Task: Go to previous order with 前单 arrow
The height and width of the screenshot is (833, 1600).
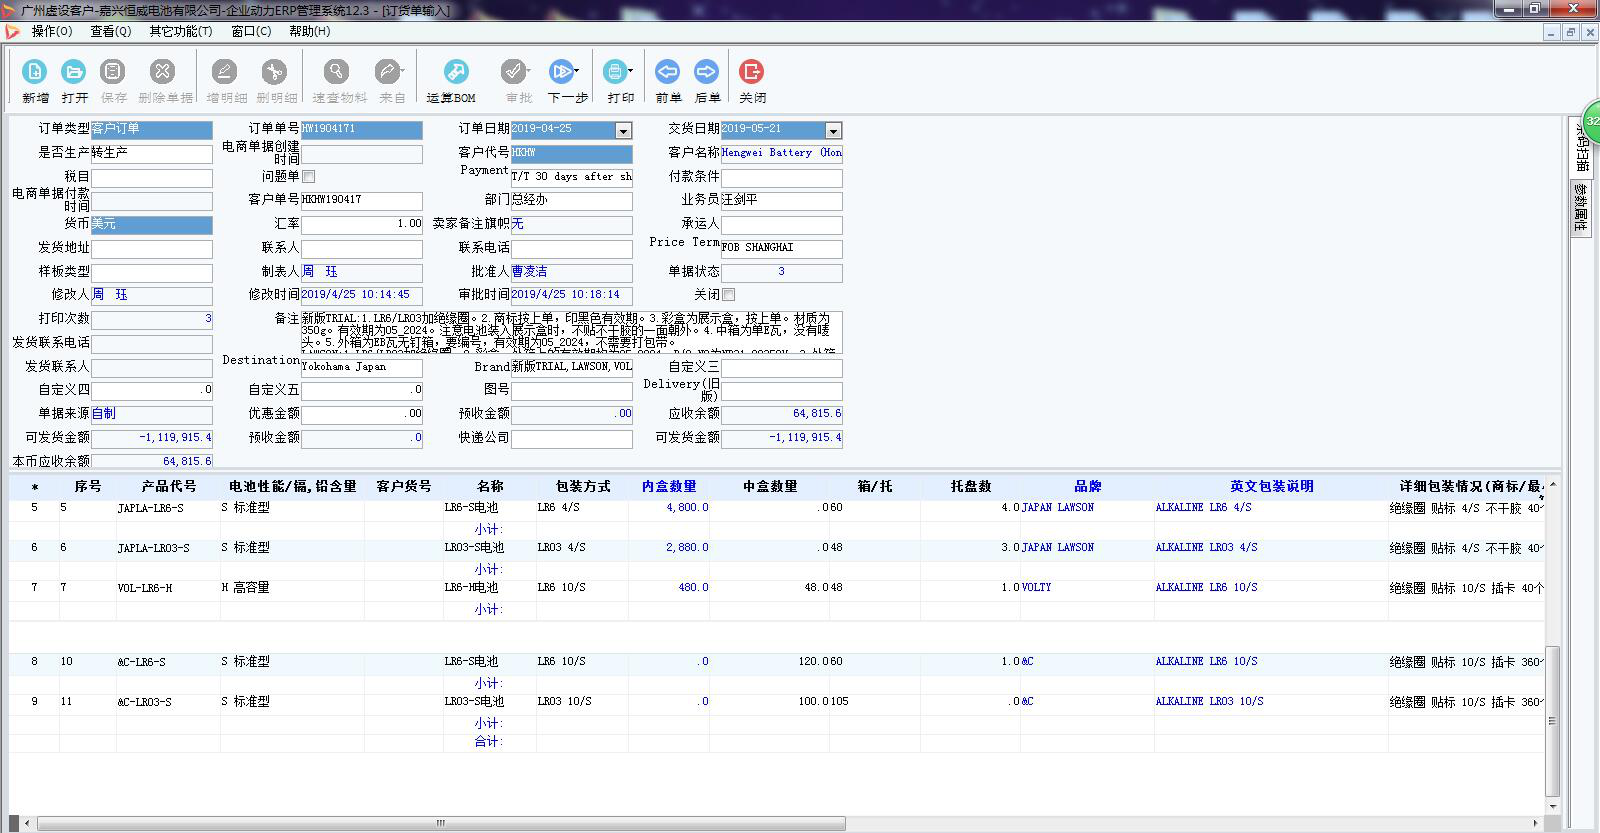Action: [x=667, y=72]
